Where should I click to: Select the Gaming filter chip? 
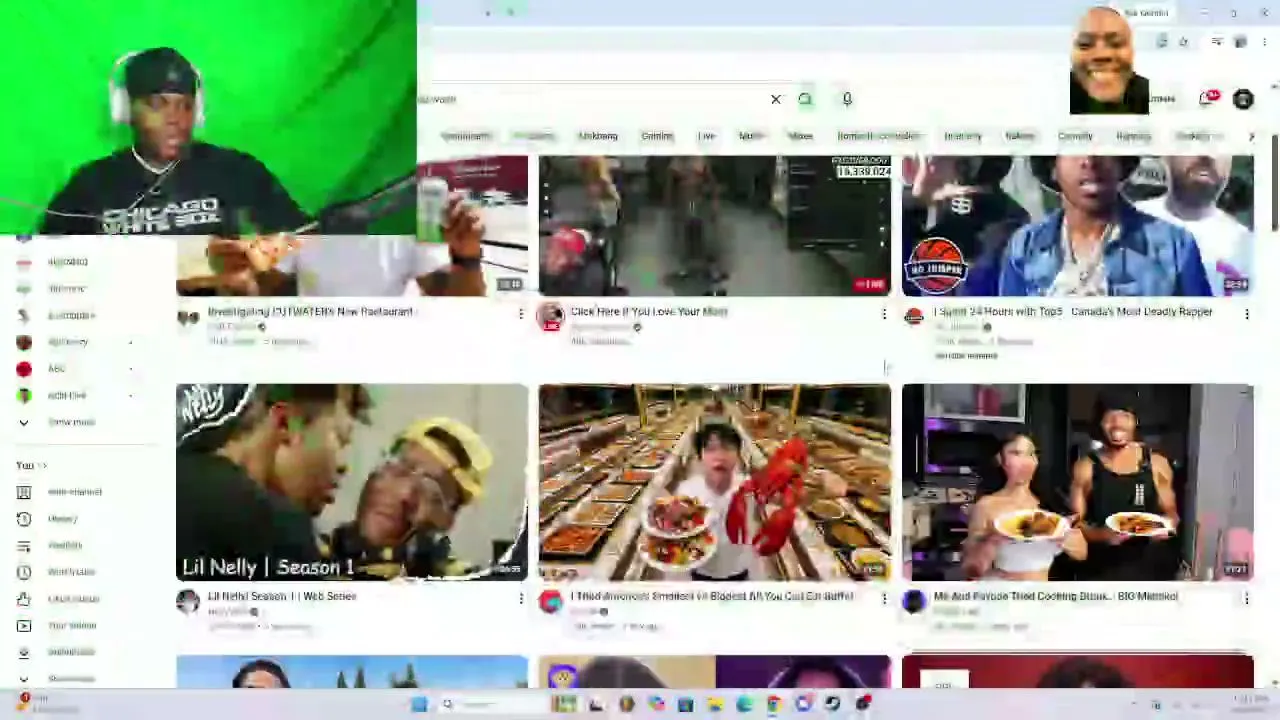coord(657,136)
